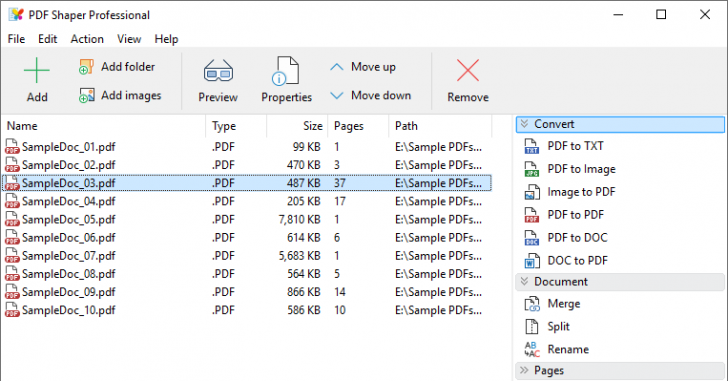Click the Add images icon

tap(86, 96)
